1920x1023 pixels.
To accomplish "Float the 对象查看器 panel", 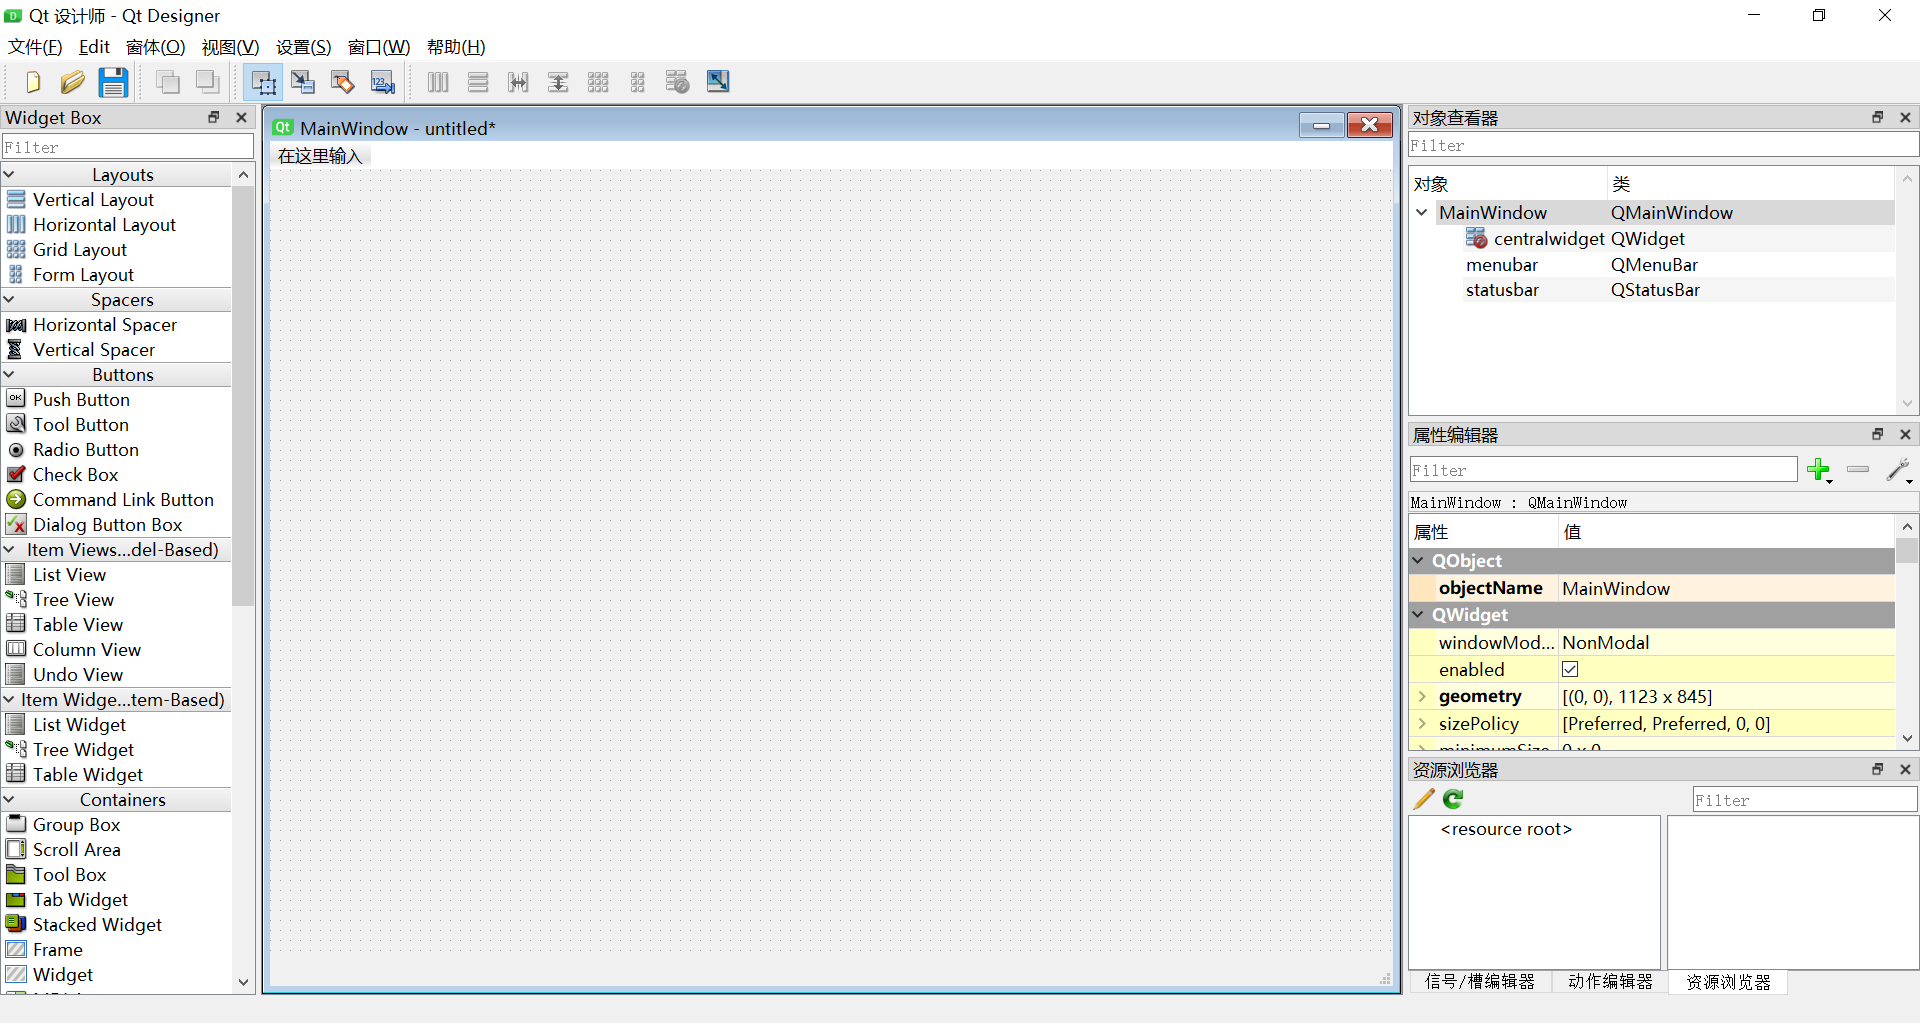I will (1877, 117).
